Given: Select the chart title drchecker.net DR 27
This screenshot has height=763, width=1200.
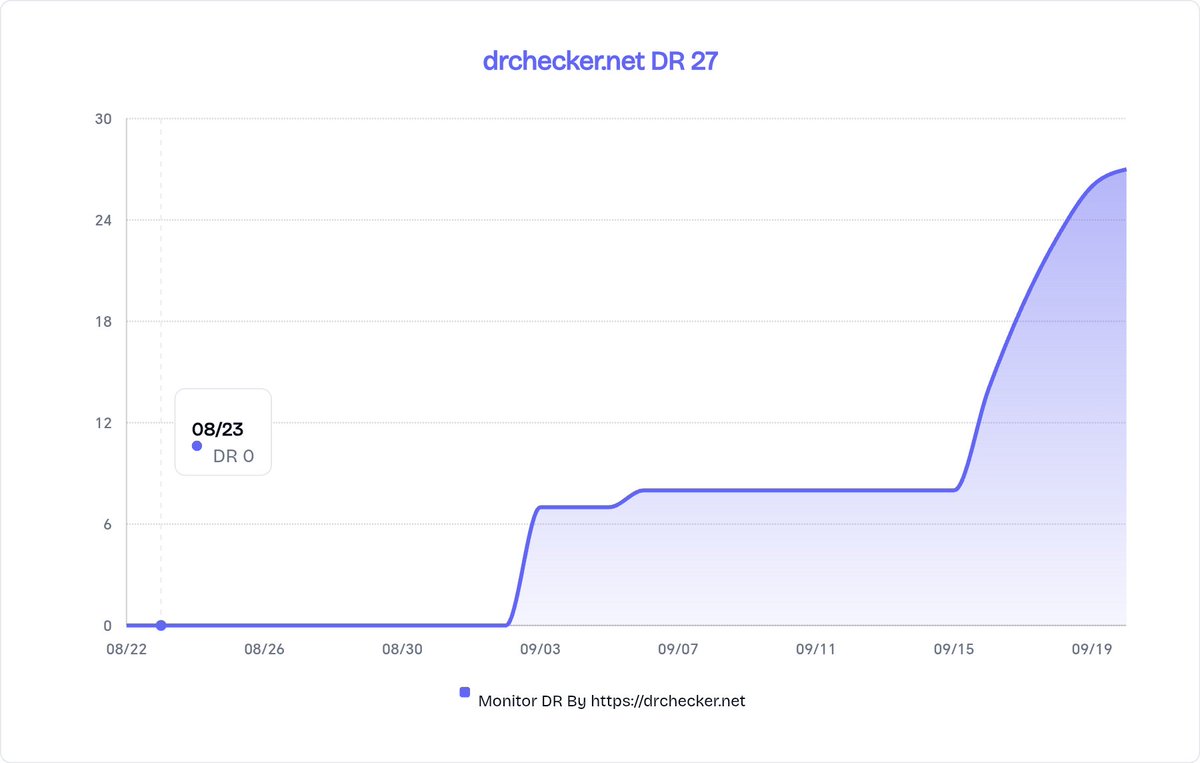Looking at the screenshot, I should point(599,60).
